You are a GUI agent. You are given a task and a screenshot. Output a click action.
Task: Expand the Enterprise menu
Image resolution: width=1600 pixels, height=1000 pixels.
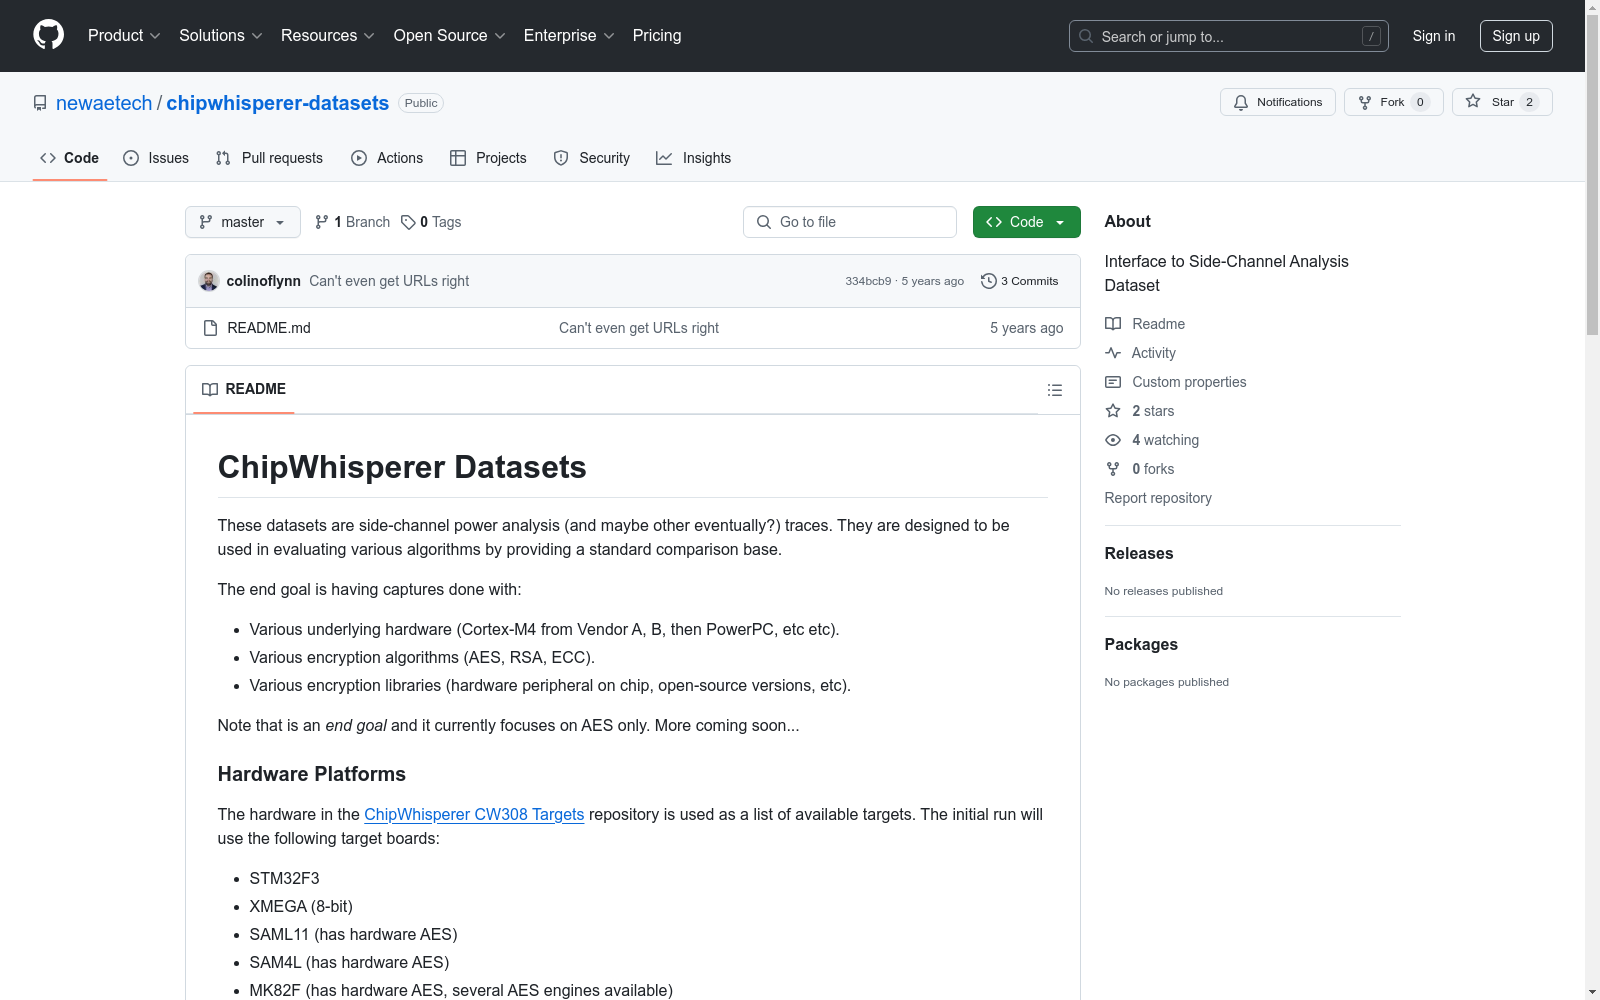569,36
